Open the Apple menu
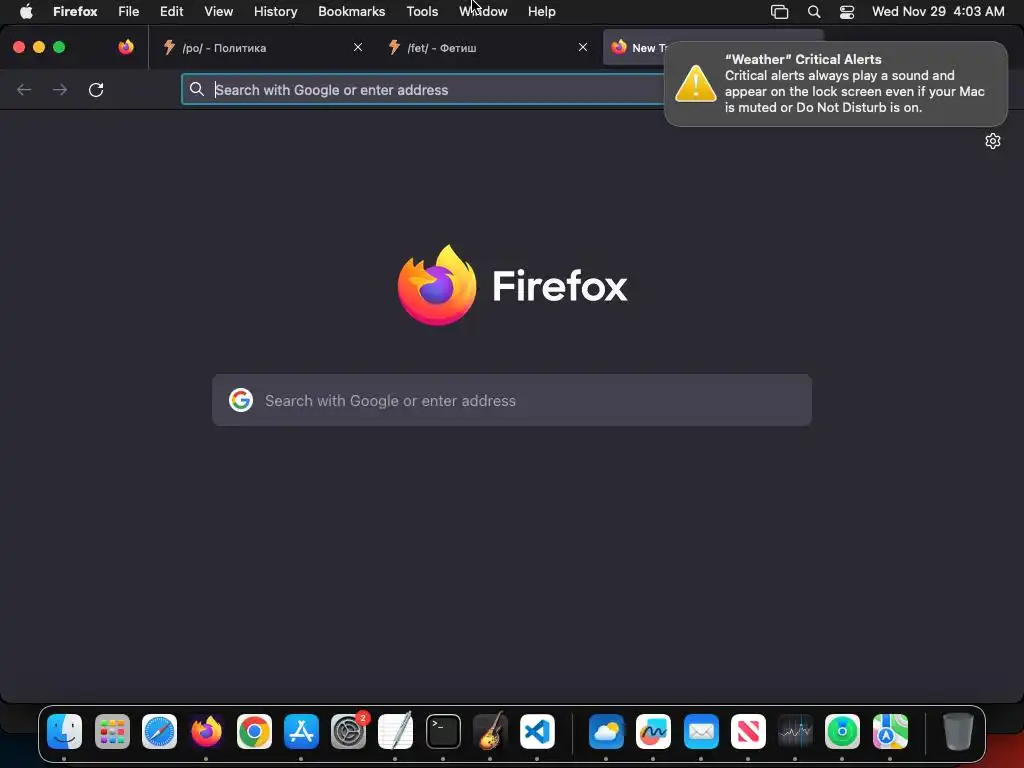Viewport: 1024px width, 768px height. (x=26, y=12)
